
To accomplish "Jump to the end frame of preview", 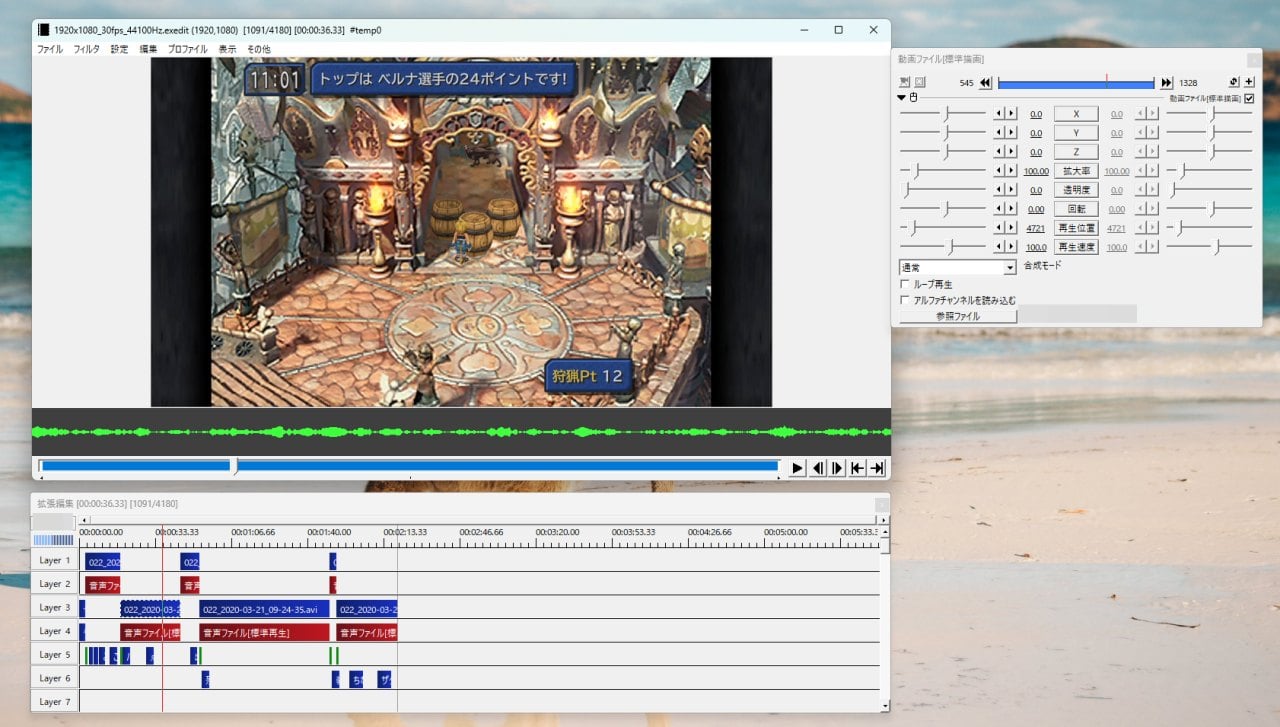I will click(877, 468).
